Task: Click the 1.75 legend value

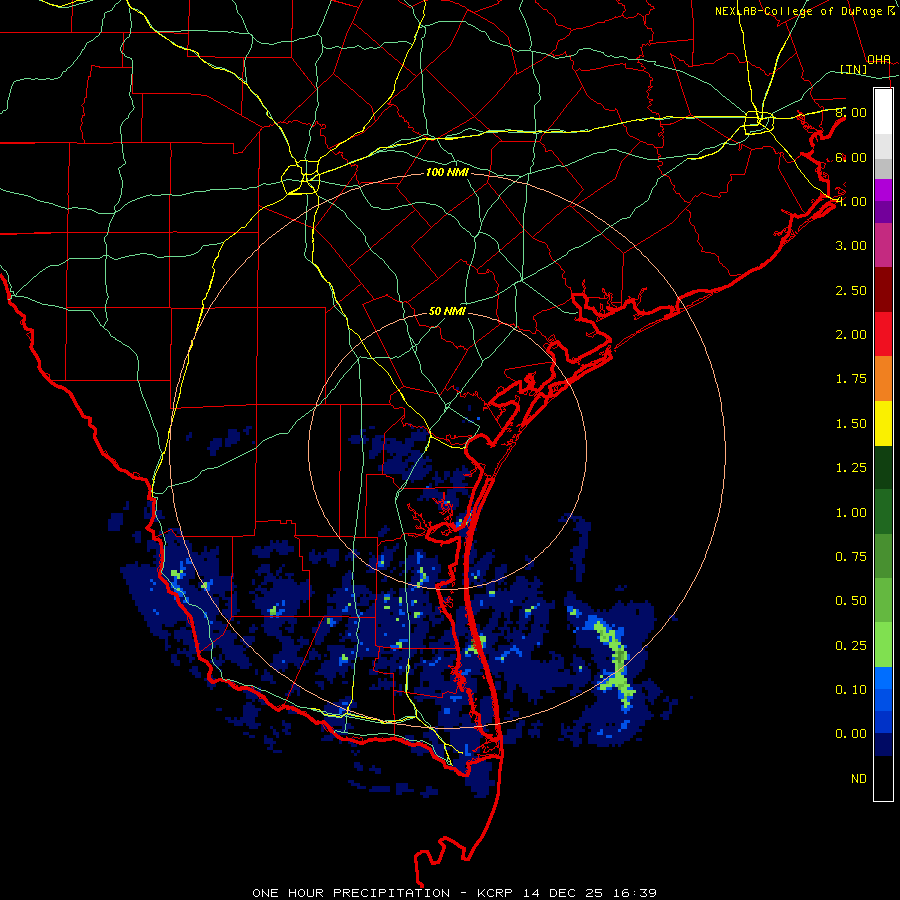Action: pyautogui.click(x=851, y=379)
